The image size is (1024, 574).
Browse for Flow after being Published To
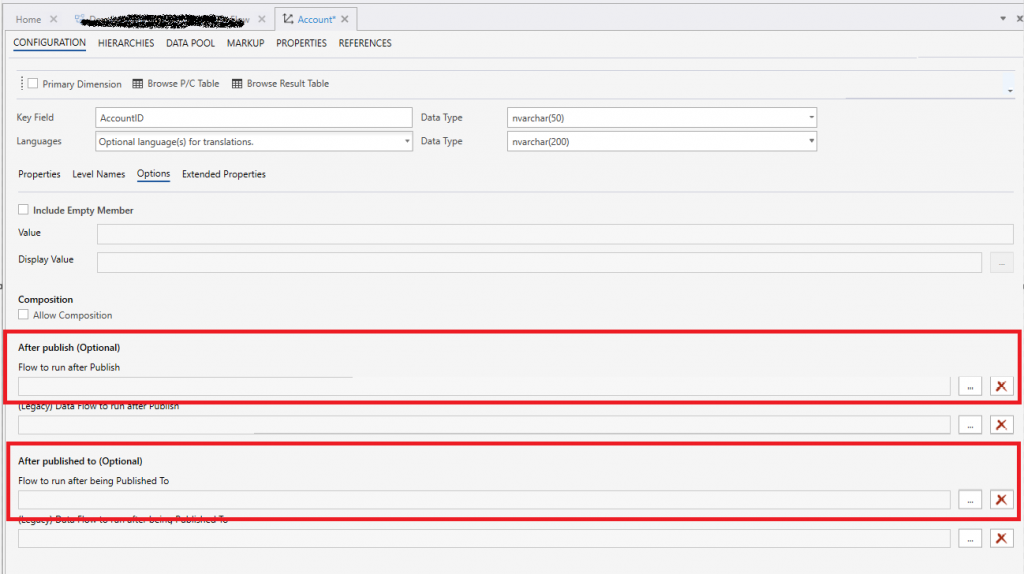[x=970, y=500]
